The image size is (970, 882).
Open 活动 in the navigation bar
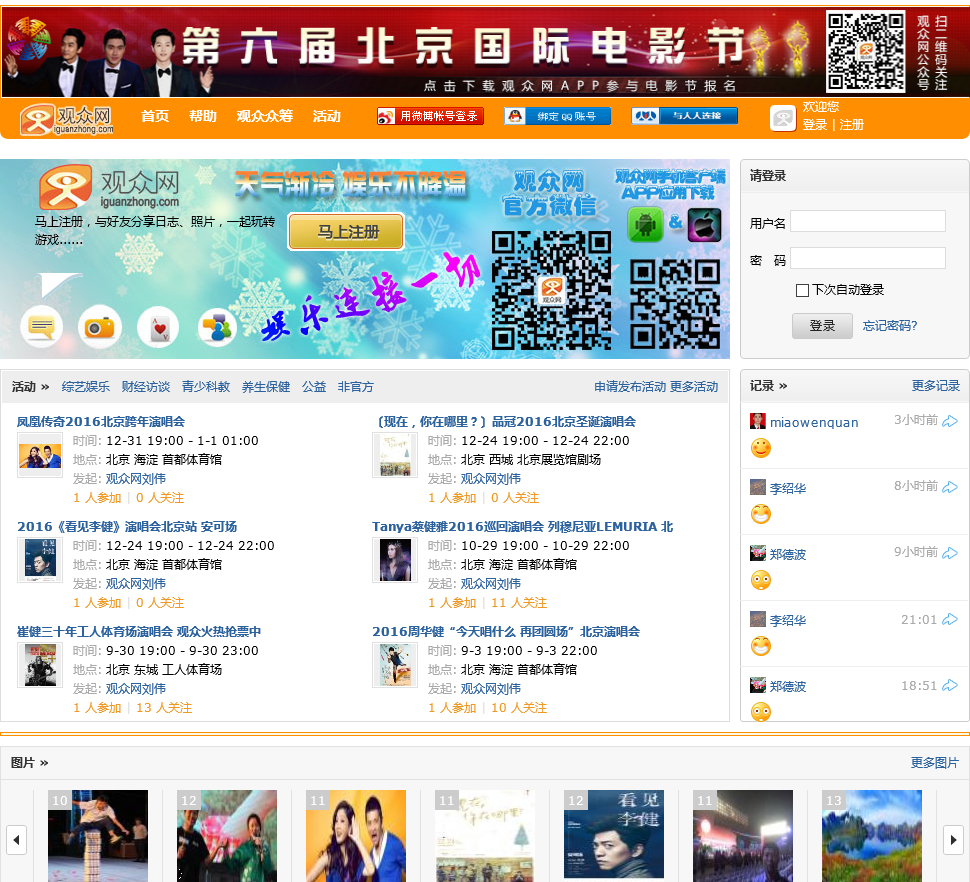tap(327, 116)
